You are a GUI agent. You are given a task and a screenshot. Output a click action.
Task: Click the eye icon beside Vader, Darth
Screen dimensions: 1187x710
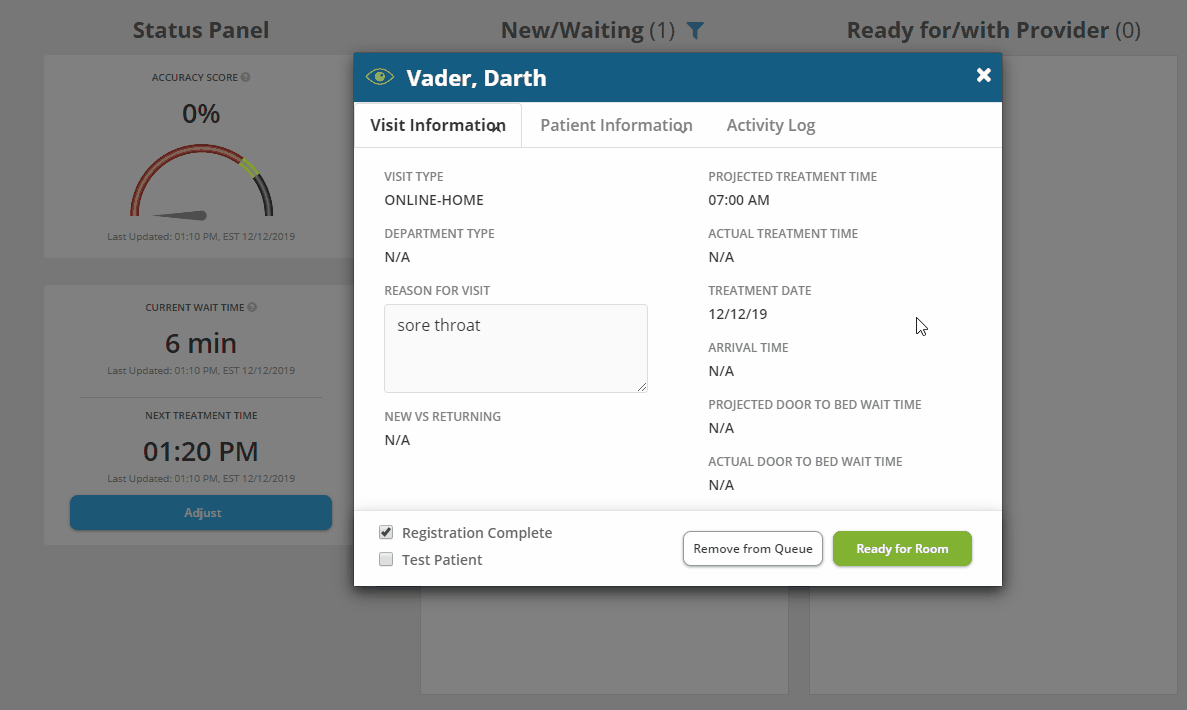tap(380, 77)
